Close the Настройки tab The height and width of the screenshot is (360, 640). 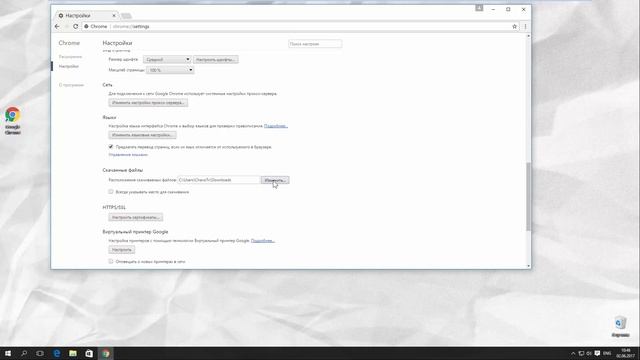click(x=114, y=16)
